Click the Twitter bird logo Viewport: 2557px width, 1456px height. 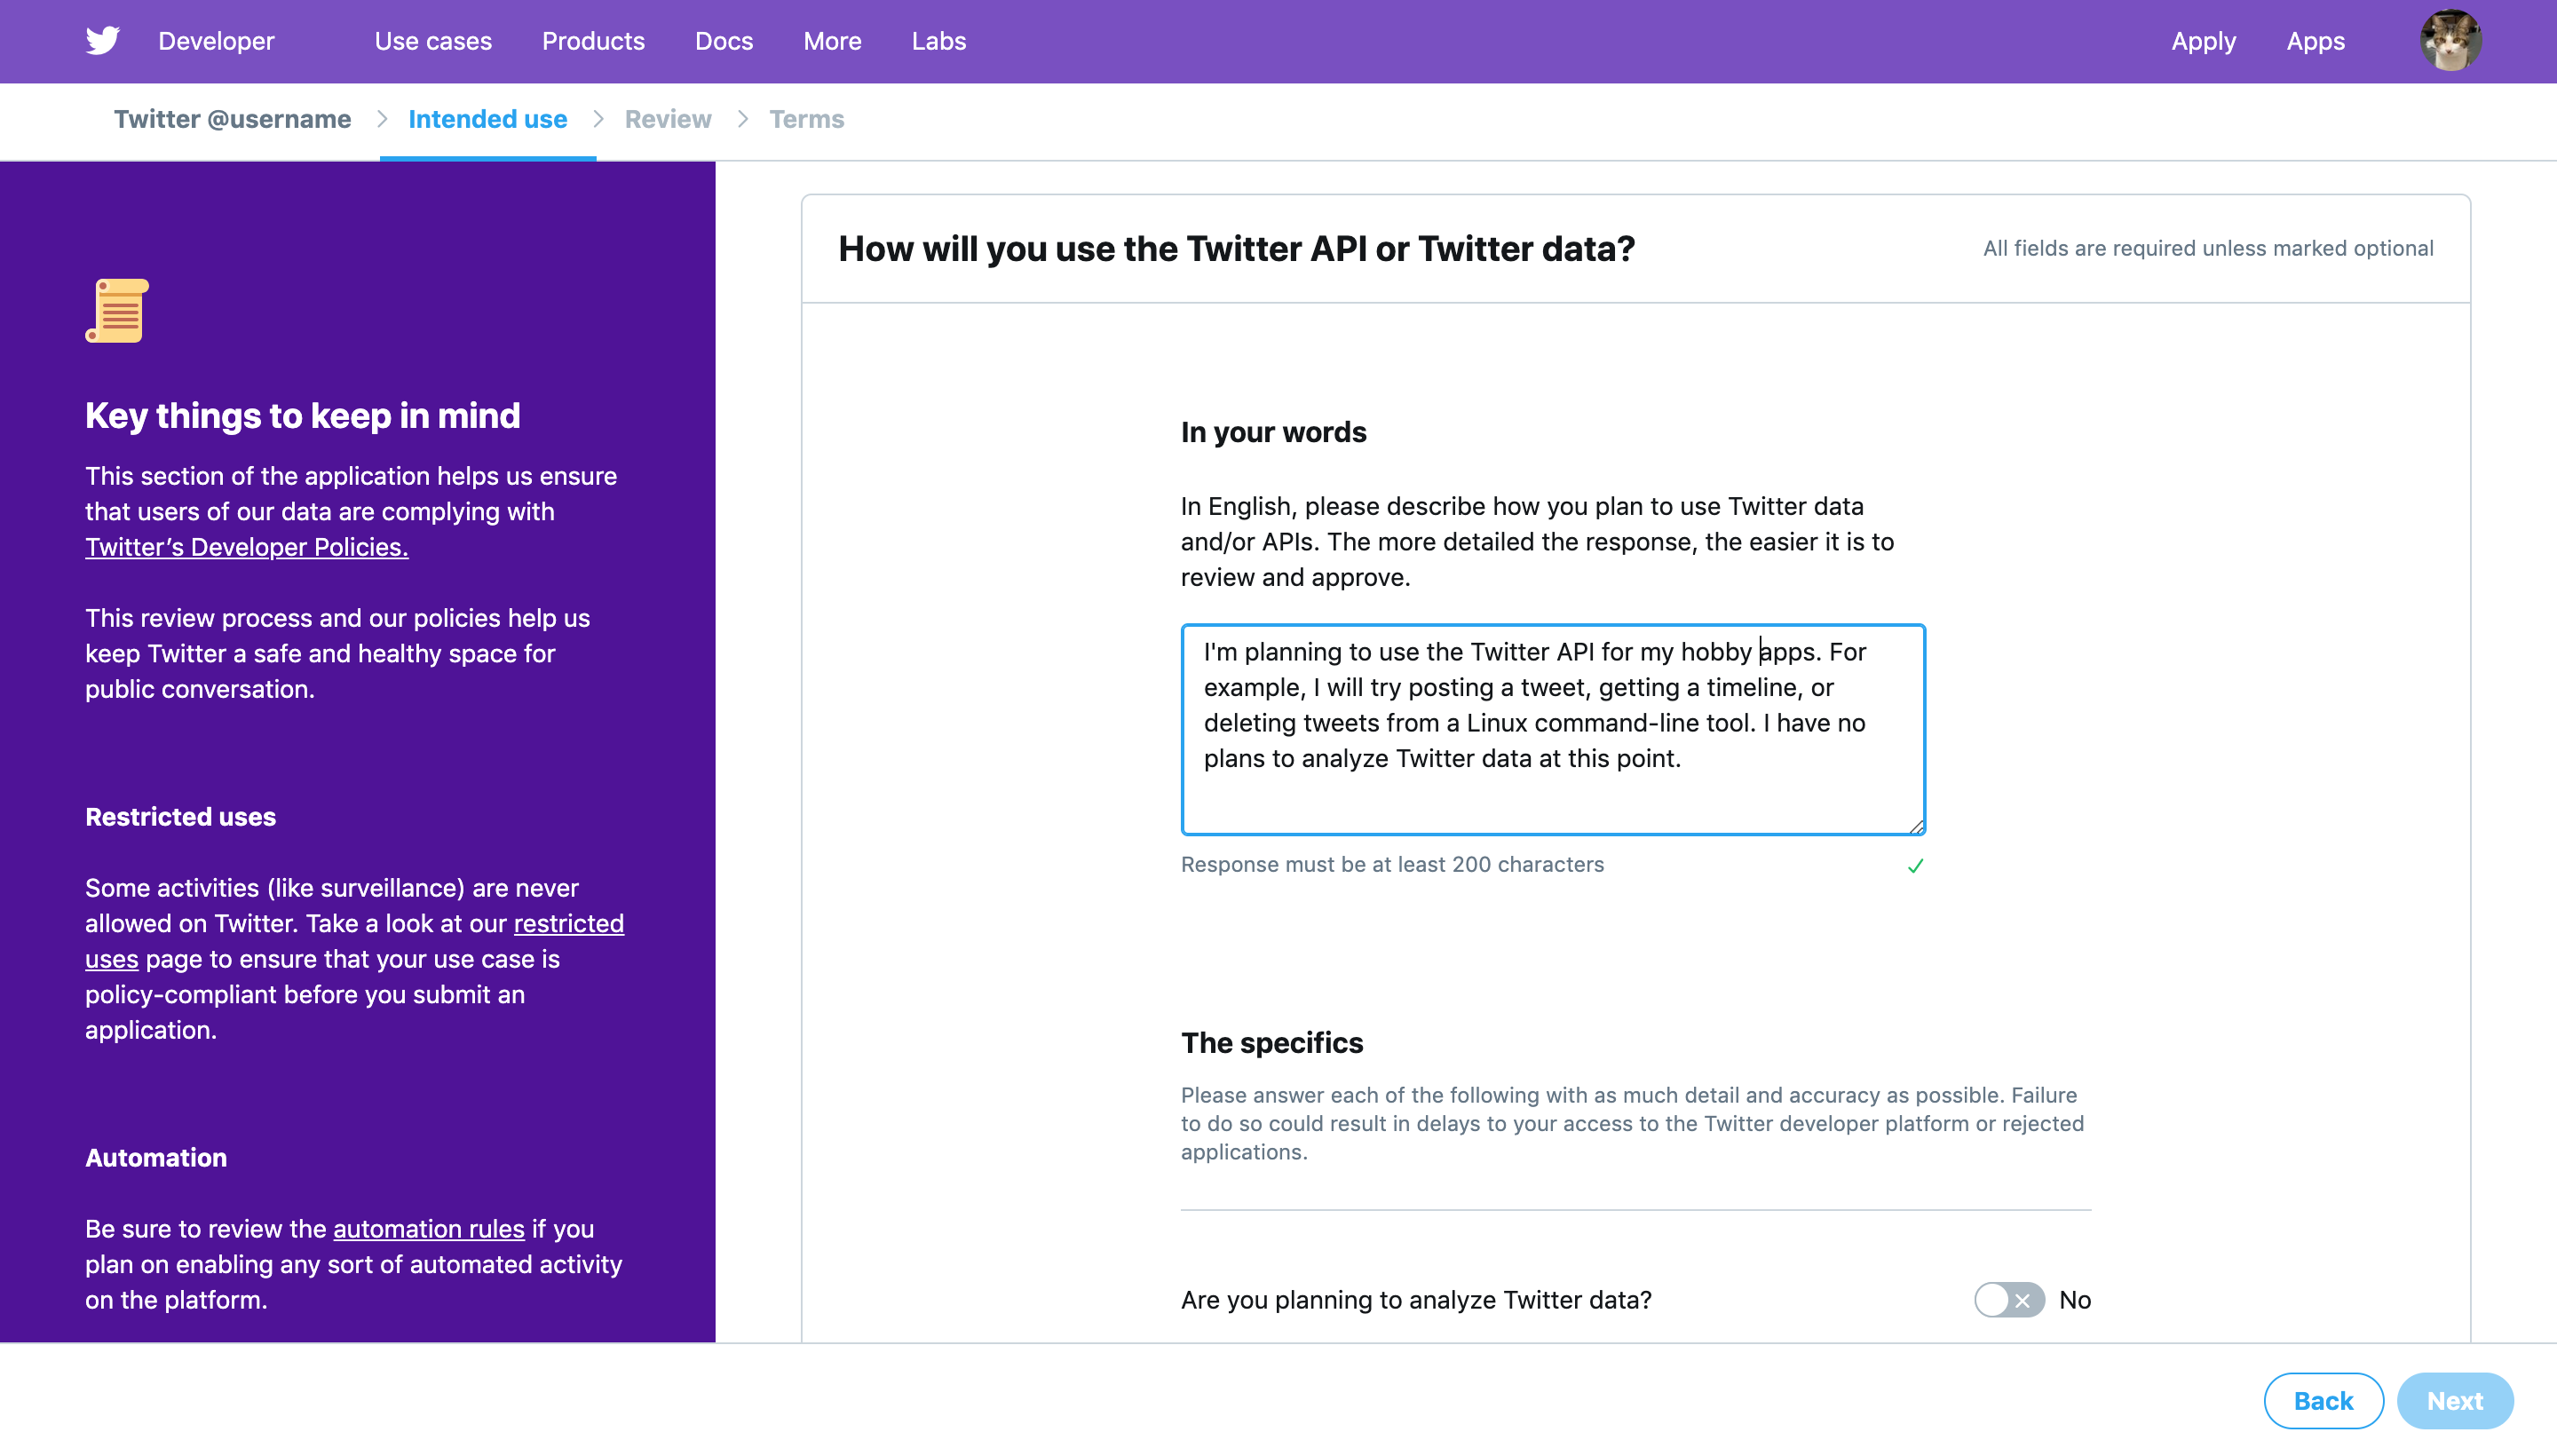tap(102, 41)
